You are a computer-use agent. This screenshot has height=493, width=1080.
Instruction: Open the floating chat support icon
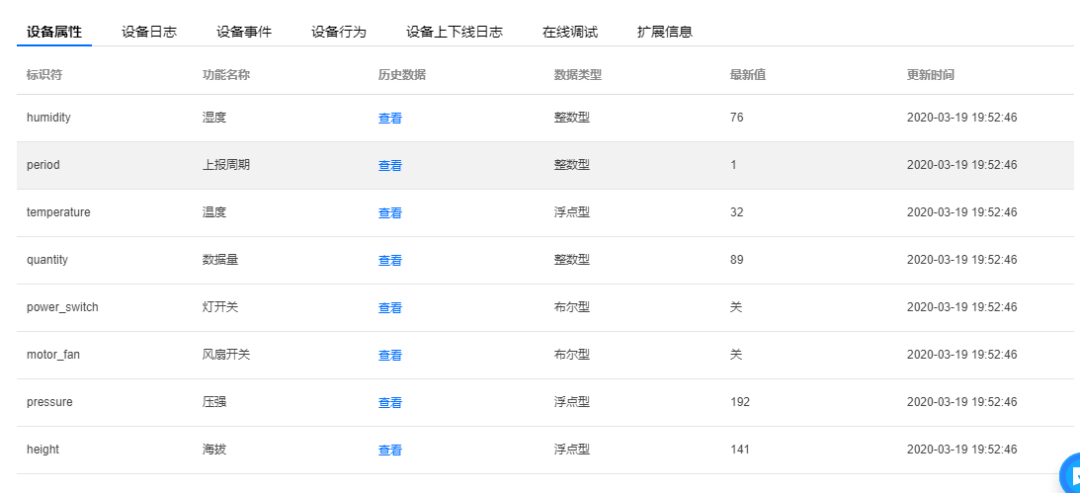(1071, 474)
